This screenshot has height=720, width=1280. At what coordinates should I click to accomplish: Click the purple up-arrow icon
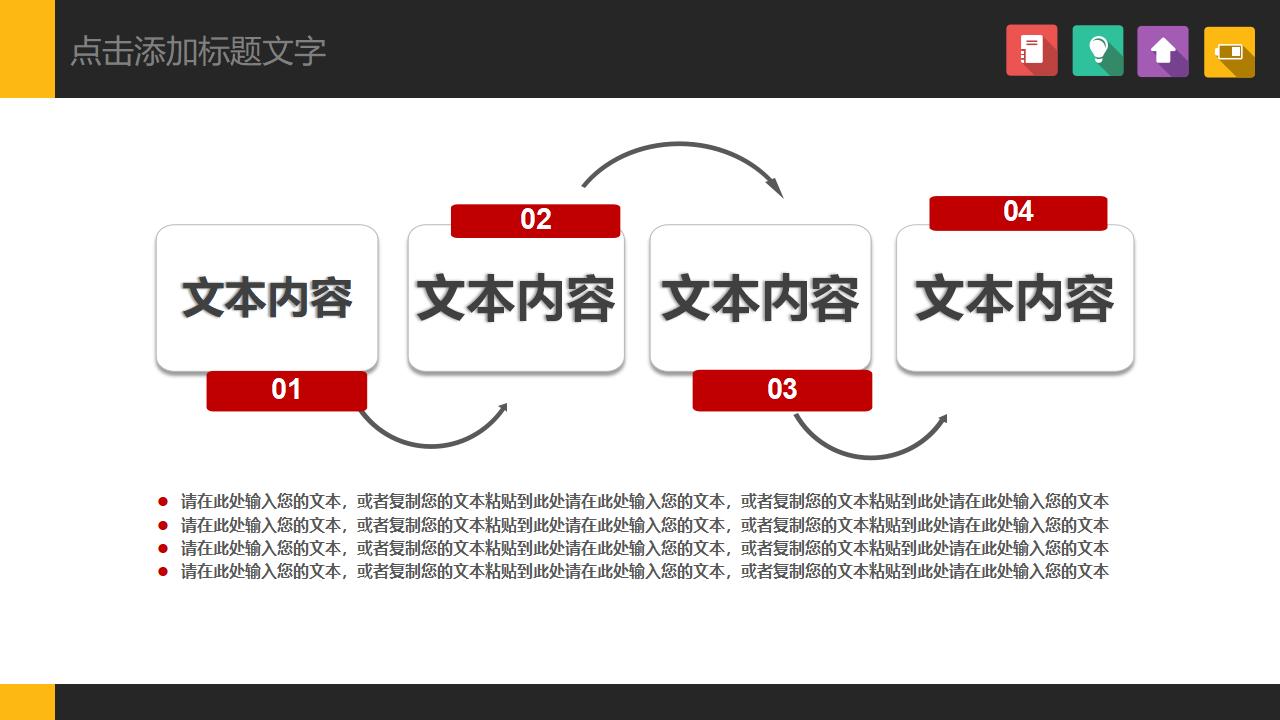click(x=1163, y=51)
